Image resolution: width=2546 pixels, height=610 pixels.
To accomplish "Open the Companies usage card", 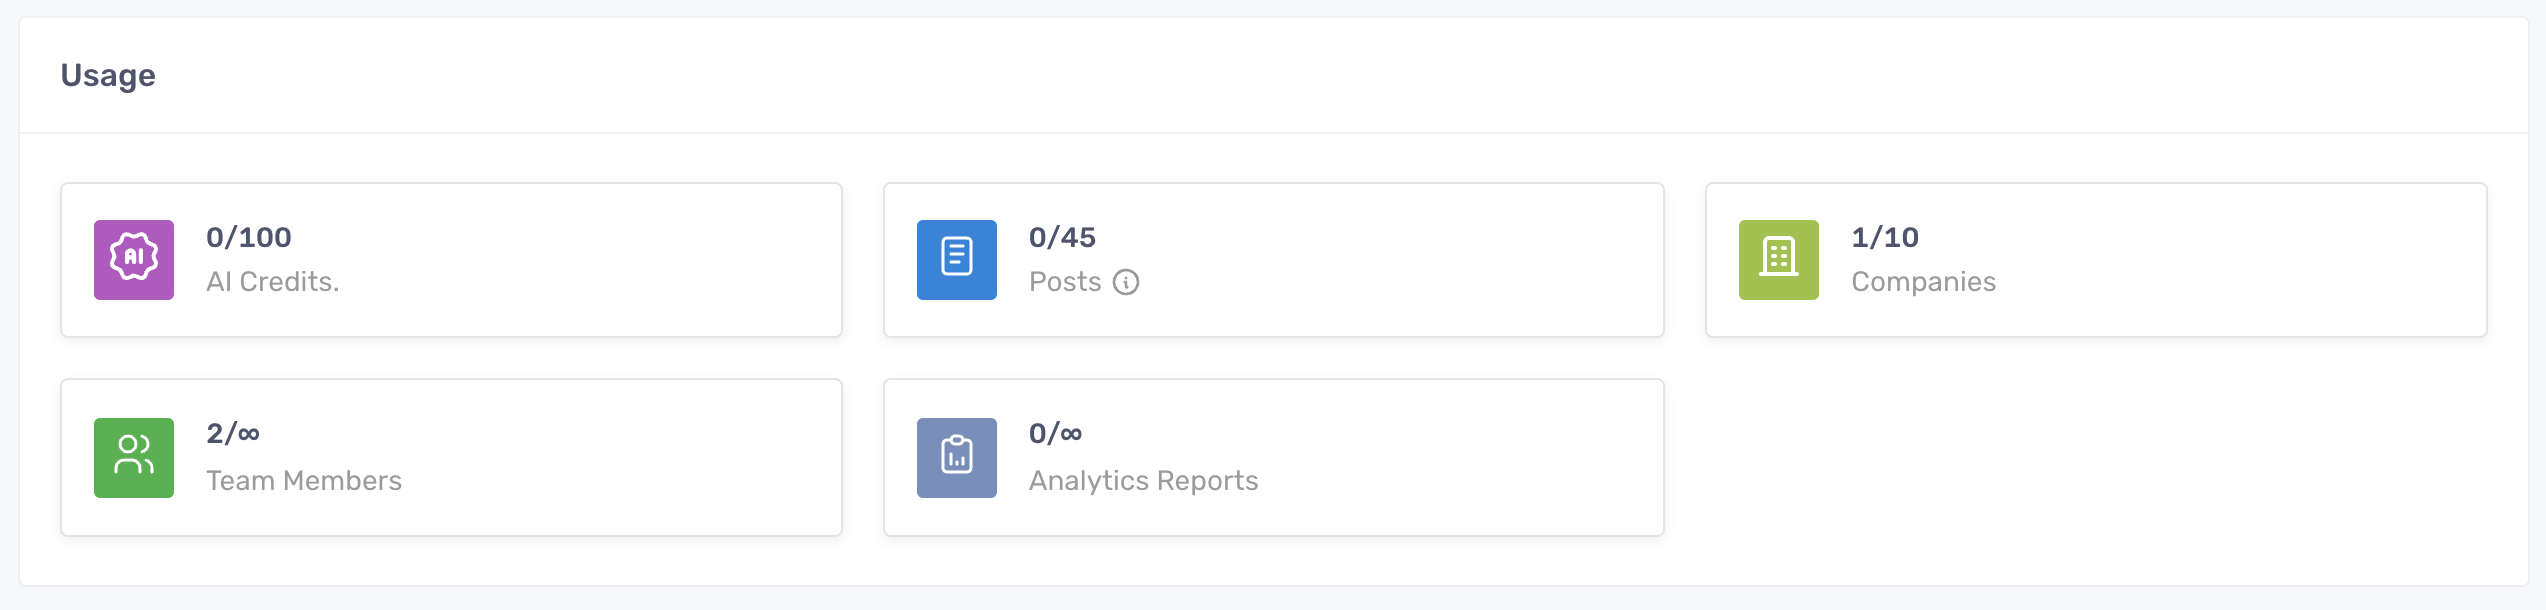I will click(x=2096, y=260).
